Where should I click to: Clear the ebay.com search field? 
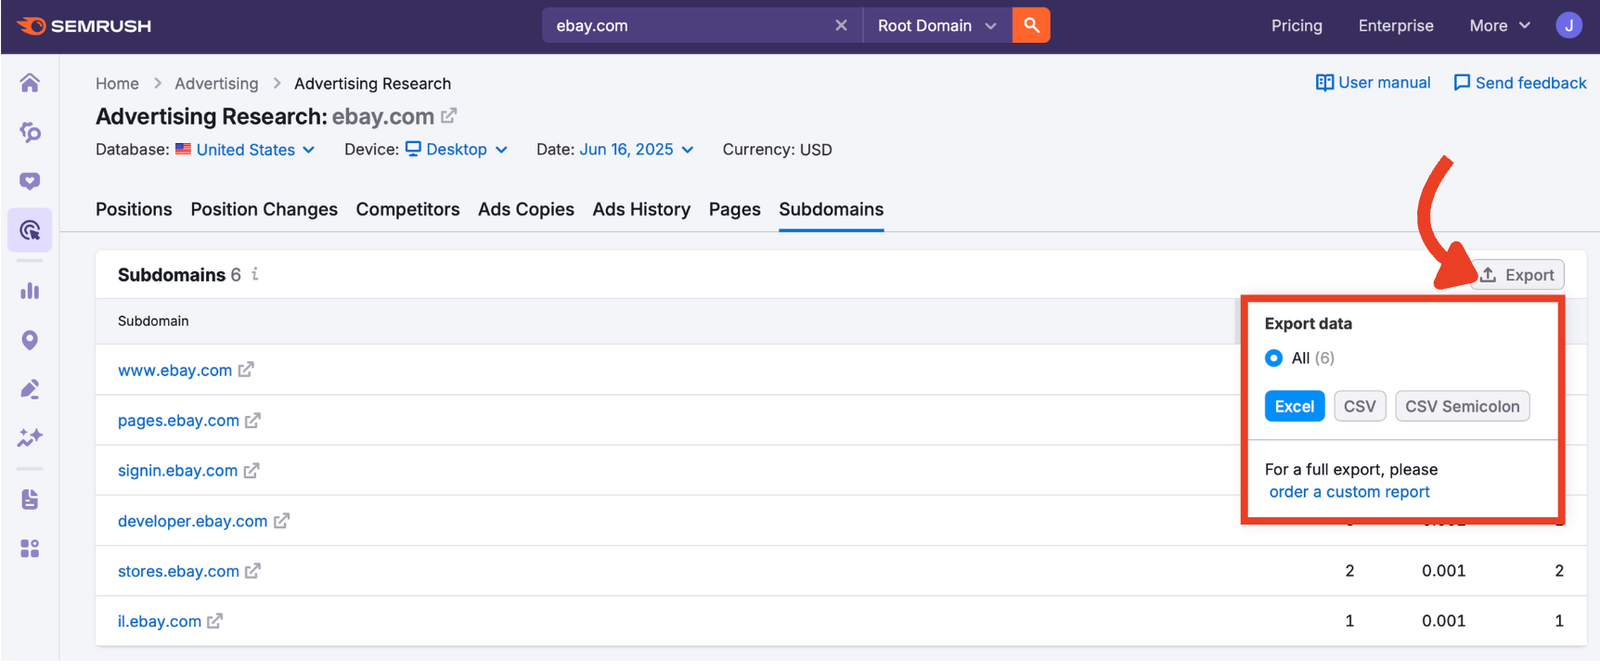841,26
